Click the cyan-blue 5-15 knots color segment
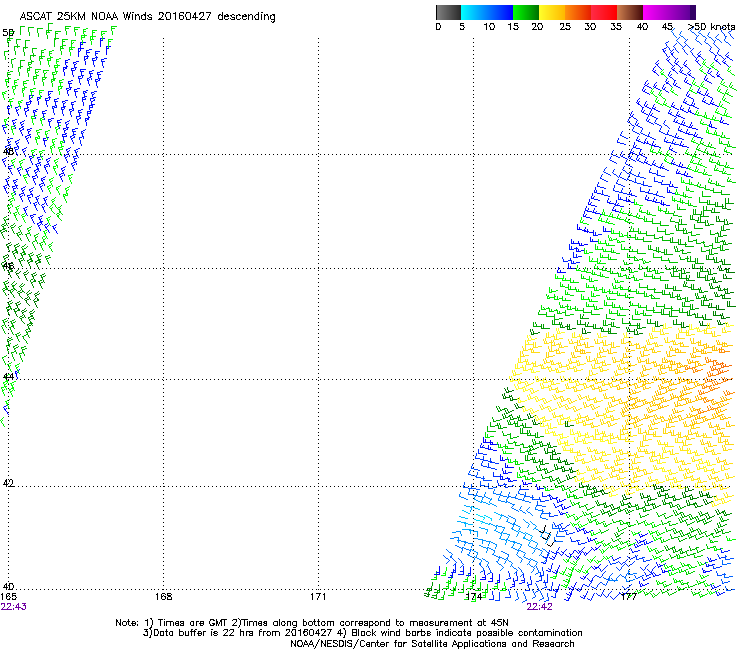This screenshot has height=650, width=740. [x=487, y=12]
